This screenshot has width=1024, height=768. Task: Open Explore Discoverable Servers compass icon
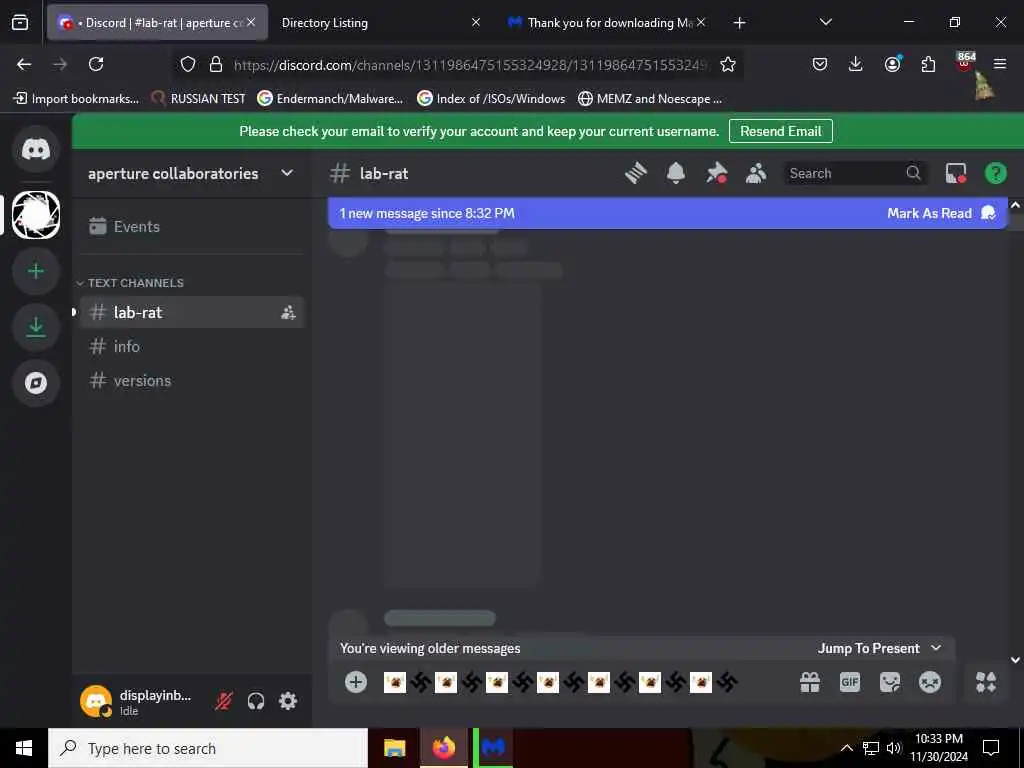(36, 383)
